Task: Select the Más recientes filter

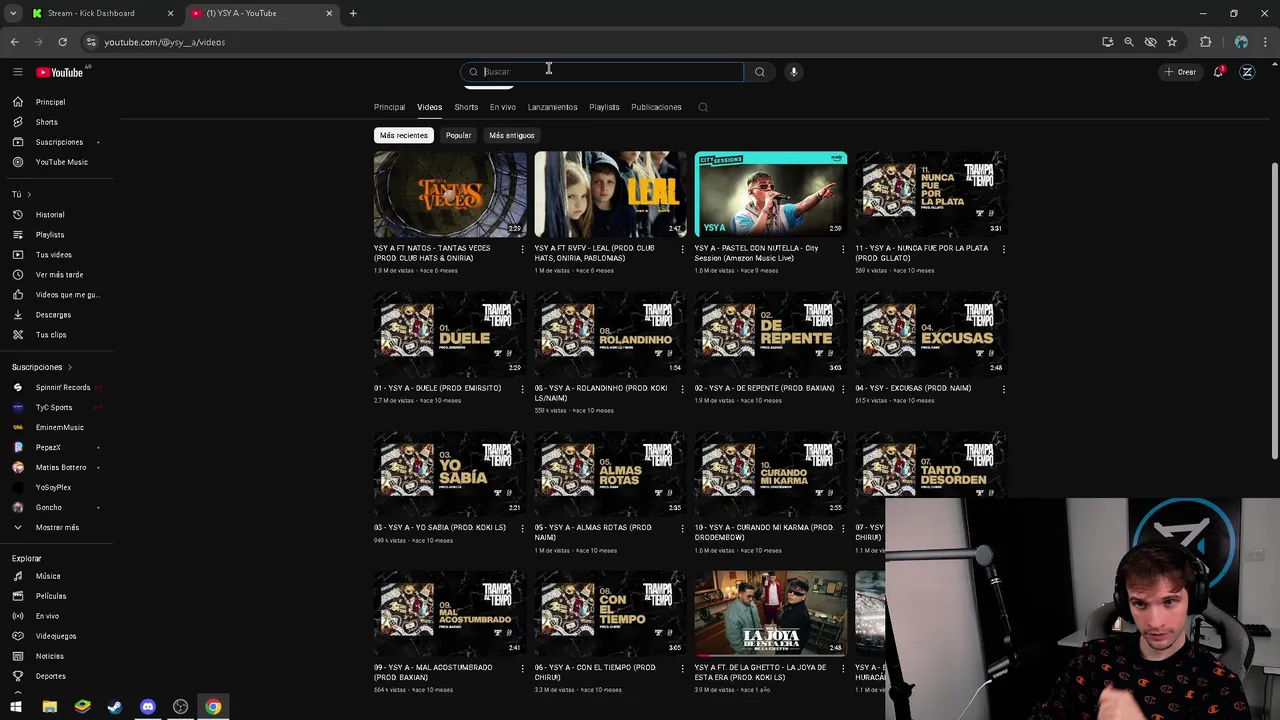Action: tap(403, 135)
